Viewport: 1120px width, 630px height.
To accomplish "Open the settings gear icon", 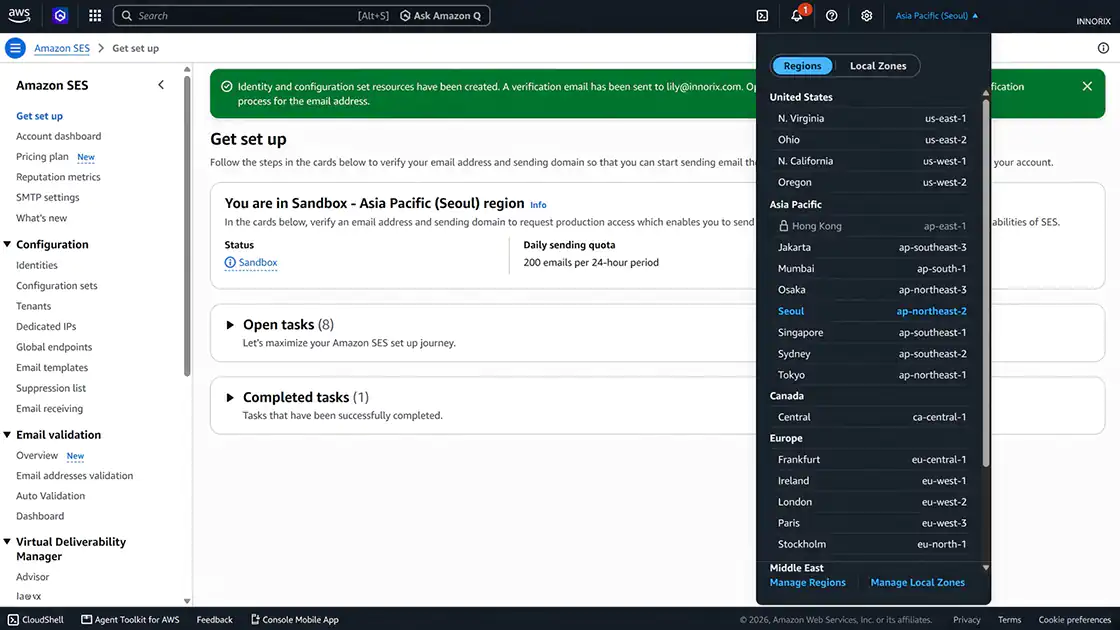I will click(866, 15).
